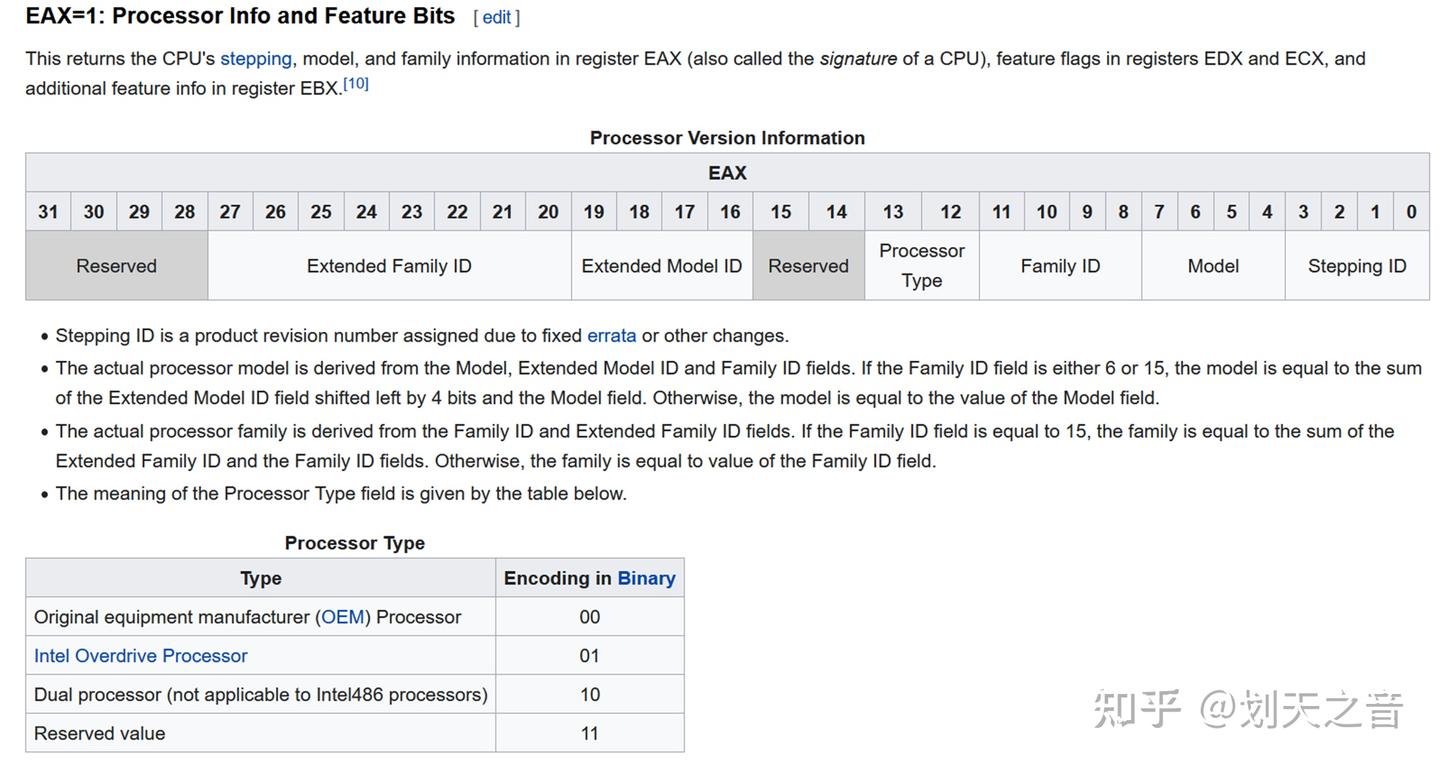
Task: Select encoding "11" in the Reserved value row
Action: [x=590, y=733]
